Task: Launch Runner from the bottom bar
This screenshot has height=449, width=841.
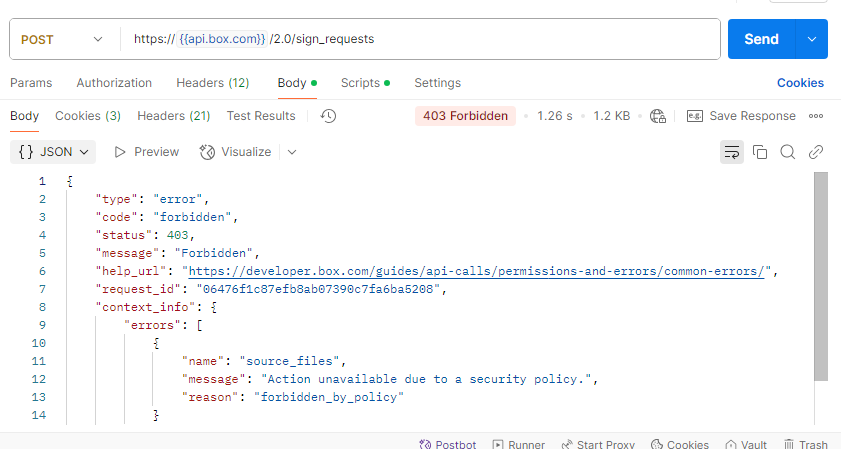Action: [519, 444]
